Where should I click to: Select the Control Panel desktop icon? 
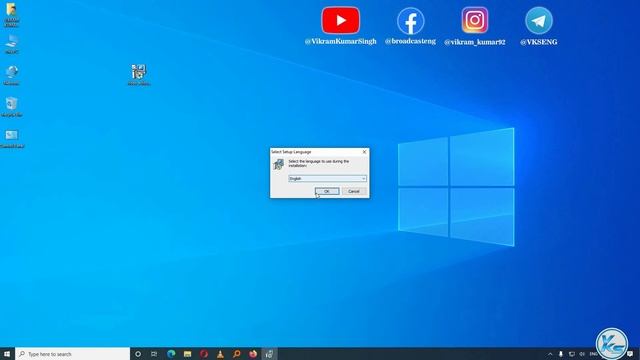coord(12,138)
